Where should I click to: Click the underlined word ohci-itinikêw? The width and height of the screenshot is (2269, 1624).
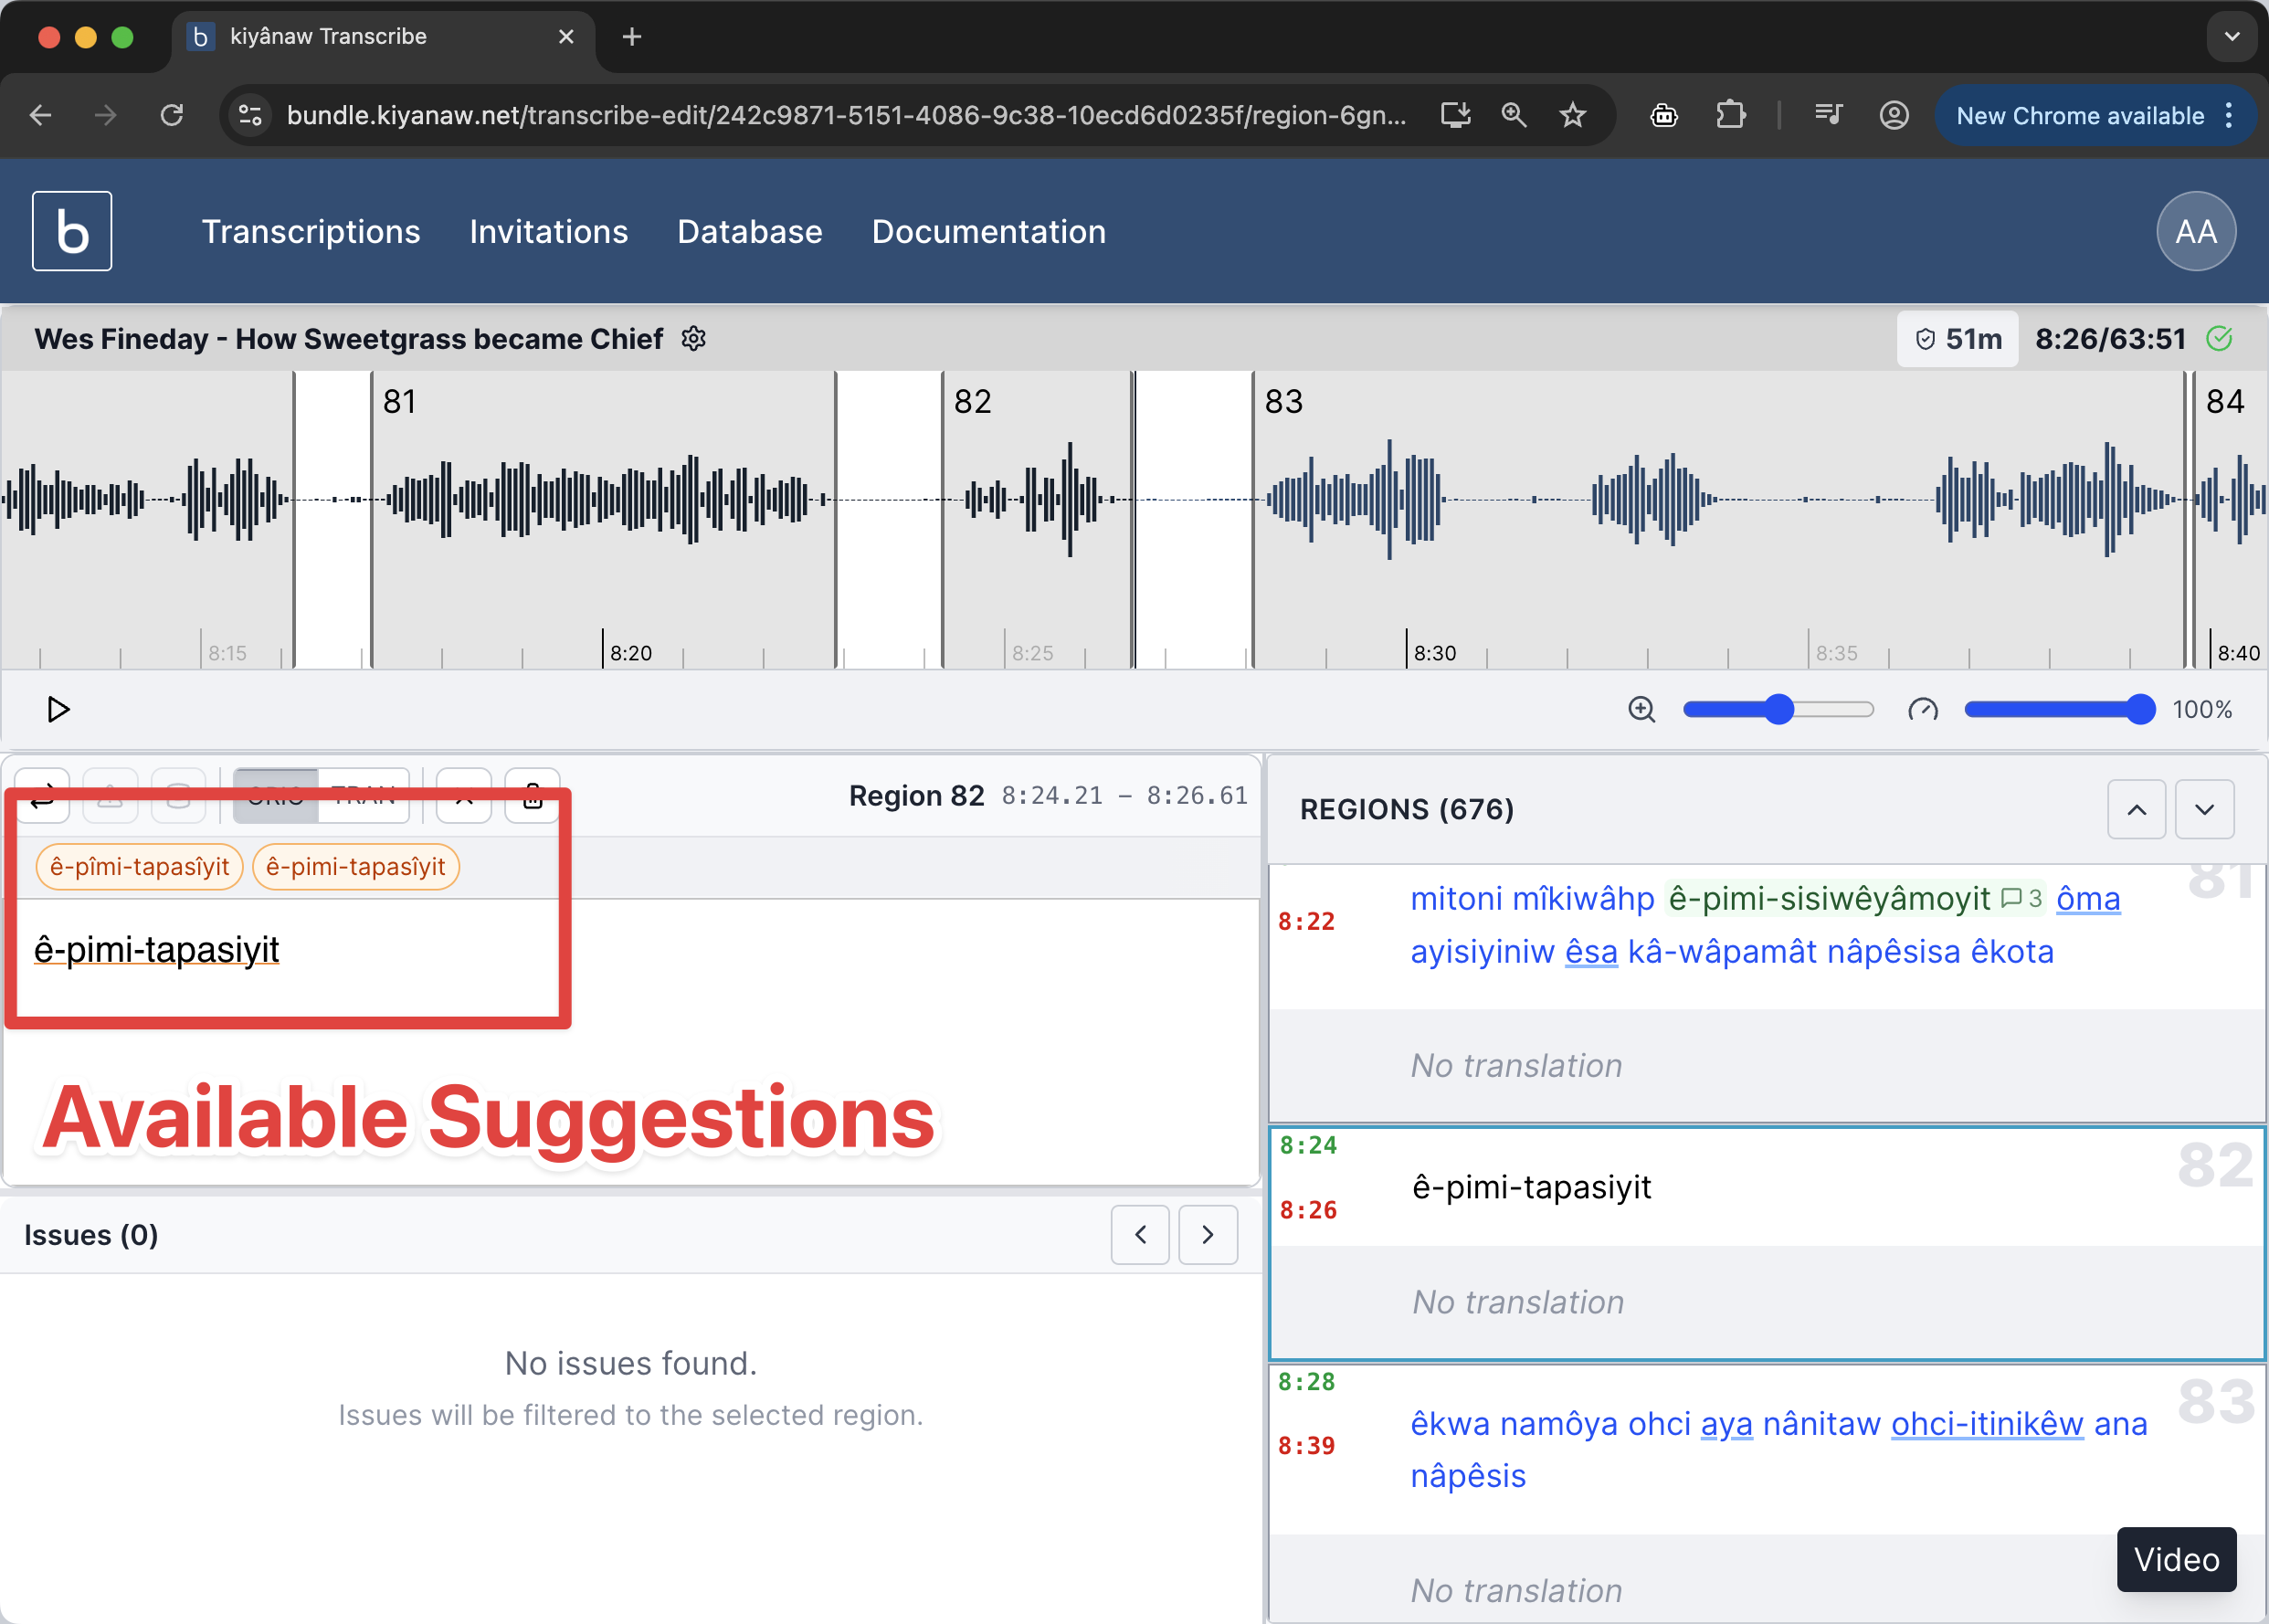click(x=1986, y=1423)
